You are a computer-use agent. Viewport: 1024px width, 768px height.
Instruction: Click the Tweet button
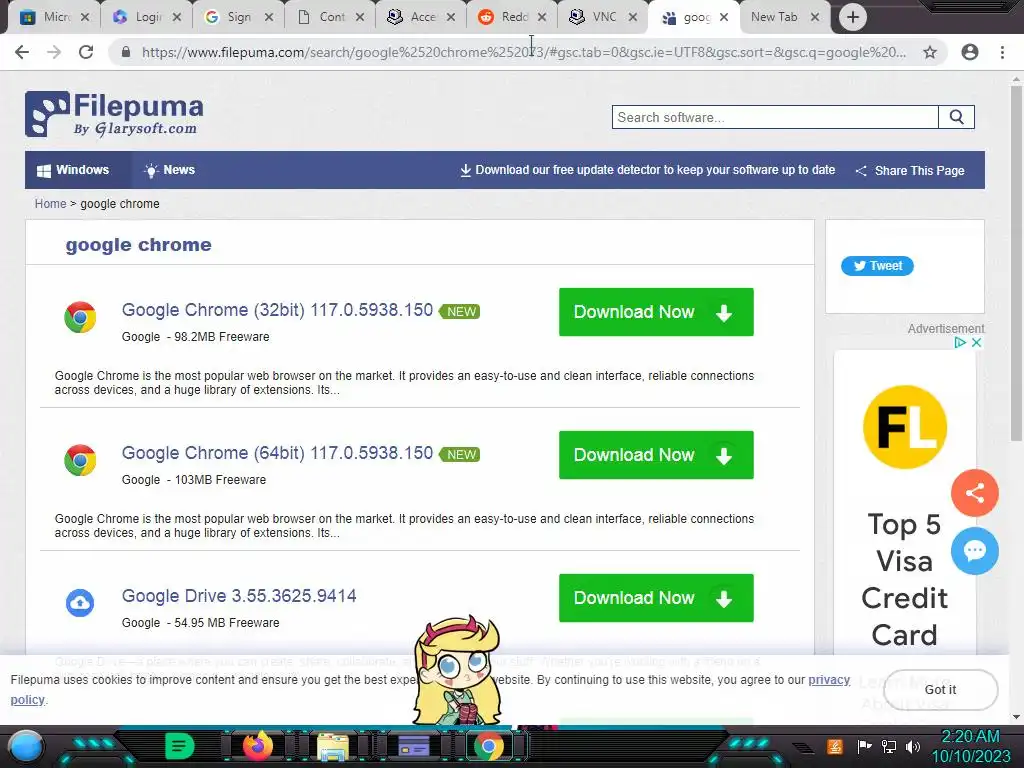click(877, 266)
